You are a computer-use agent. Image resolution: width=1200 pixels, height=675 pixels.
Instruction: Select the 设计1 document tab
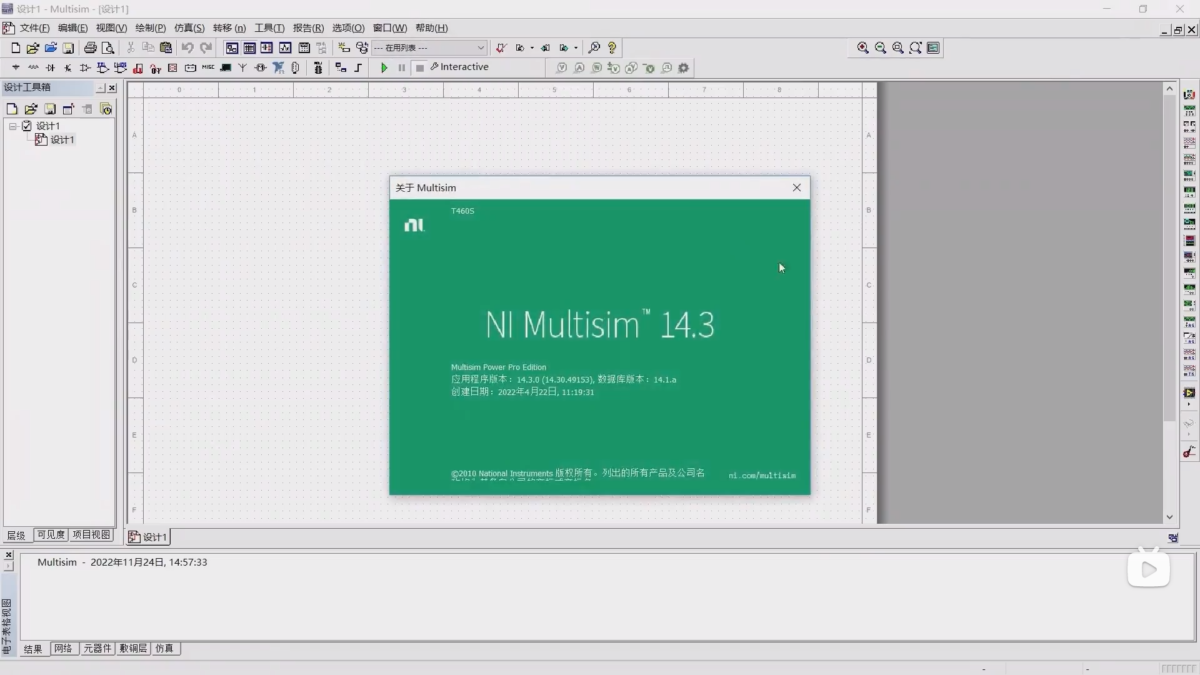point(148,537)
